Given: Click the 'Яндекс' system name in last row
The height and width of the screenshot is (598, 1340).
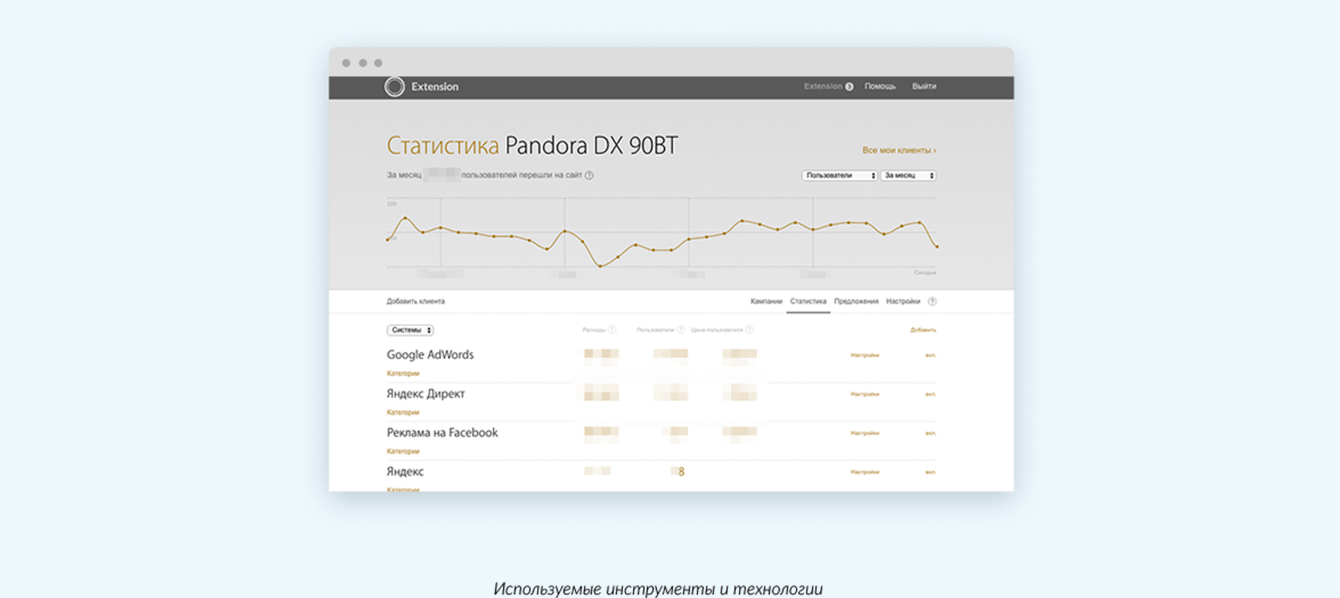Looking at the screenshot, I should point(405,472).
